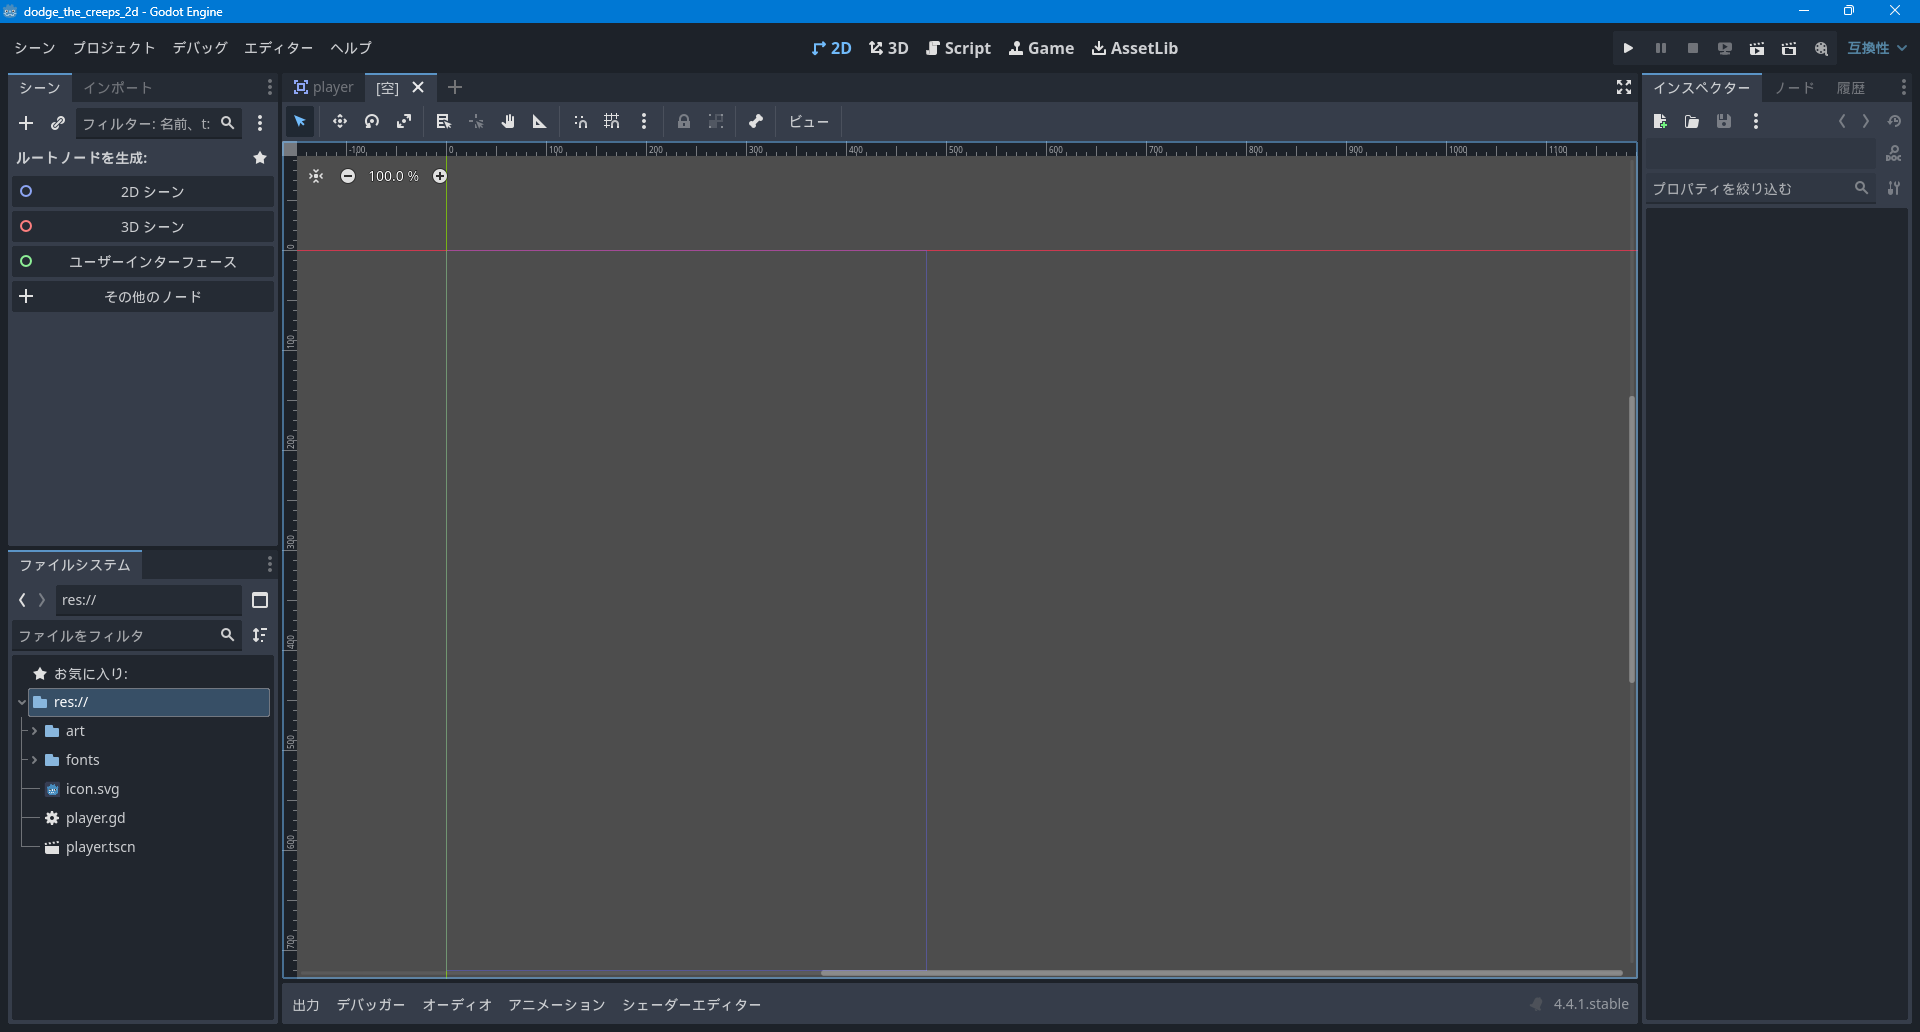1920x1032 pixels.
Task: Open Movie Maker mode film reel icon
Action: (1821, 48)
